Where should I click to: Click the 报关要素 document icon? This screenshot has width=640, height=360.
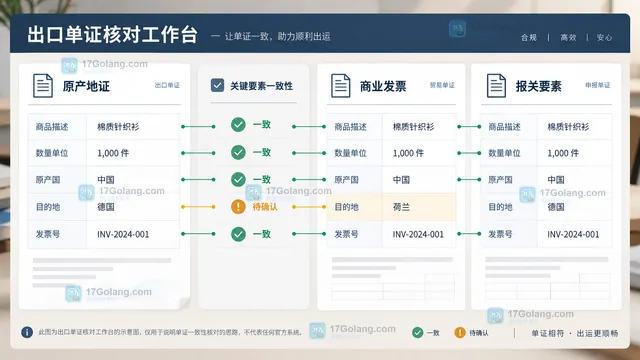coord(496,86)
